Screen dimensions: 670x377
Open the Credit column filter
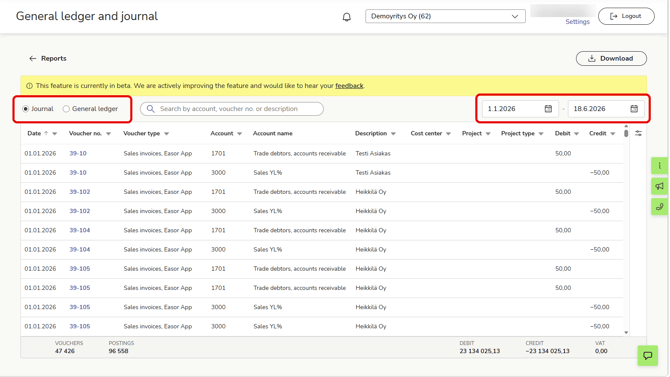(x=613, y=134)
